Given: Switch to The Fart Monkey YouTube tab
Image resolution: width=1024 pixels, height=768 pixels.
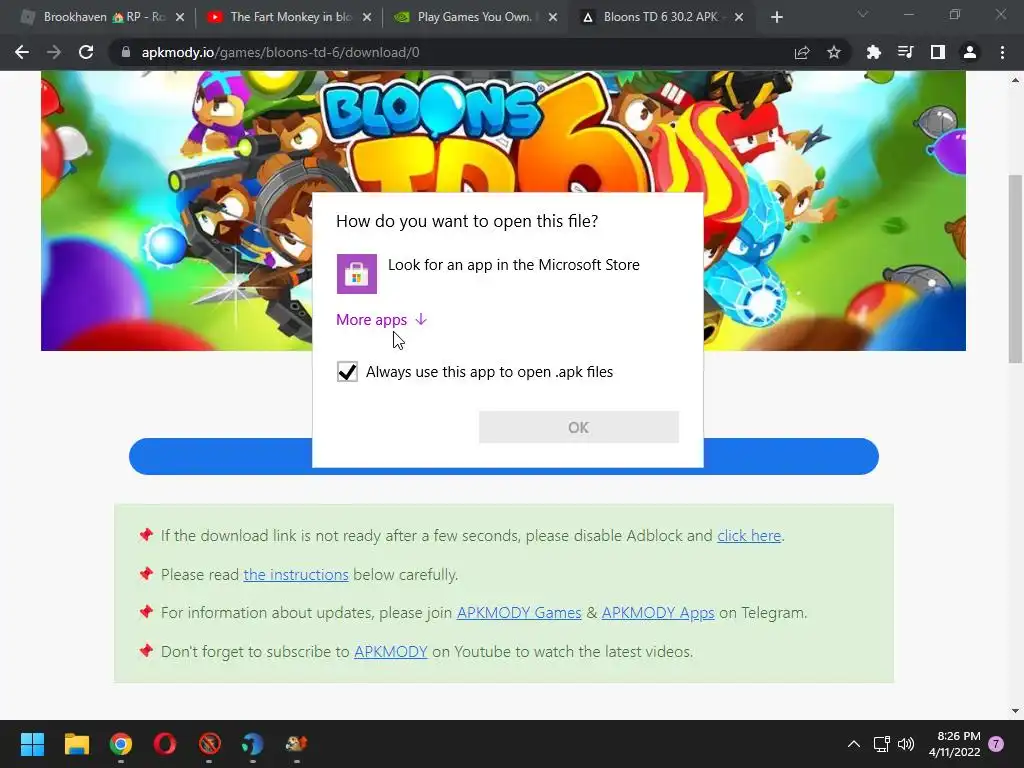Looking at the screenshot, I should coord(287,17).
